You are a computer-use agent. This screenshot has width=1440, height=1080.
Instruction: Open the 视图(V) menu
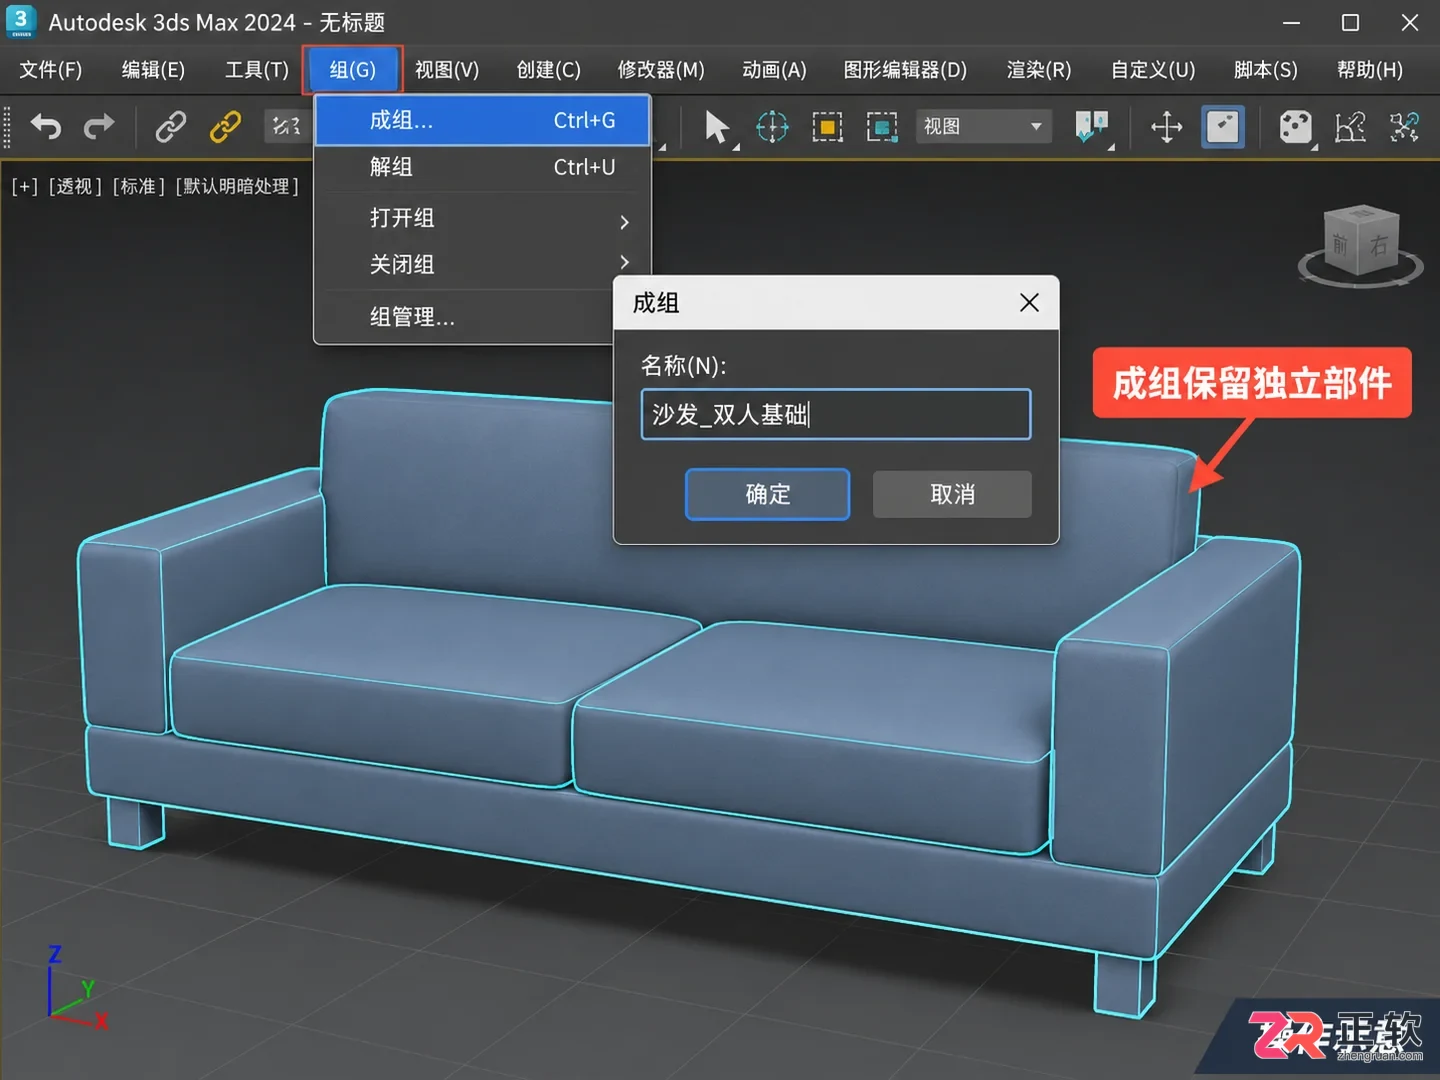tap(447, 70)
